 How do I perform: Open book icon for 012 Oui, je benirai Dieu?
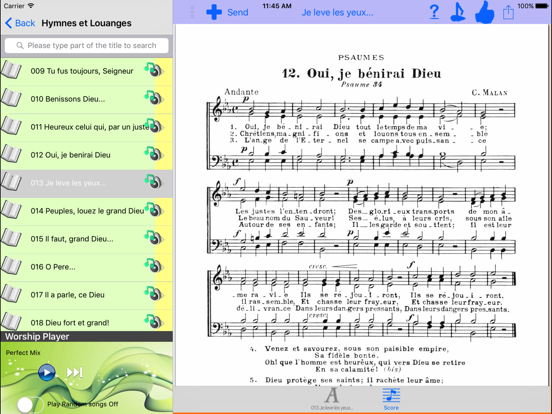(x=11, y=154)
